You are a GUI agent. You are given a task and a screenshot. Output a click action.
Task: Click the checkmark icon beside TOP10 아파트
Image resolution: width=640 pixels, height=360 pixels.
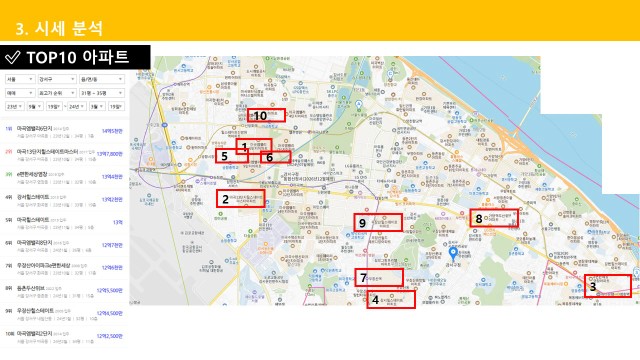pos(13,58)
